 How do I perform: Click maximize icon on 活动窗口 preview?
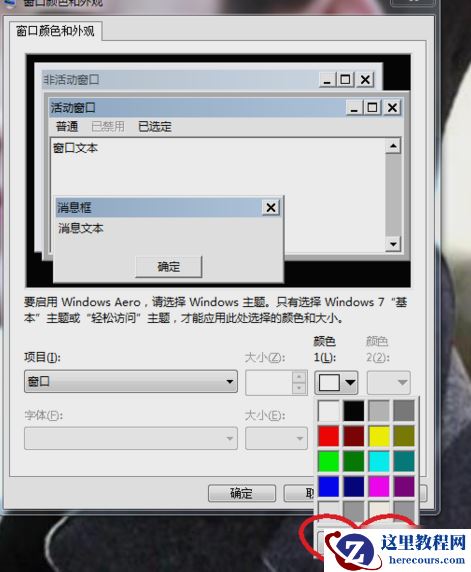(372, 108)
